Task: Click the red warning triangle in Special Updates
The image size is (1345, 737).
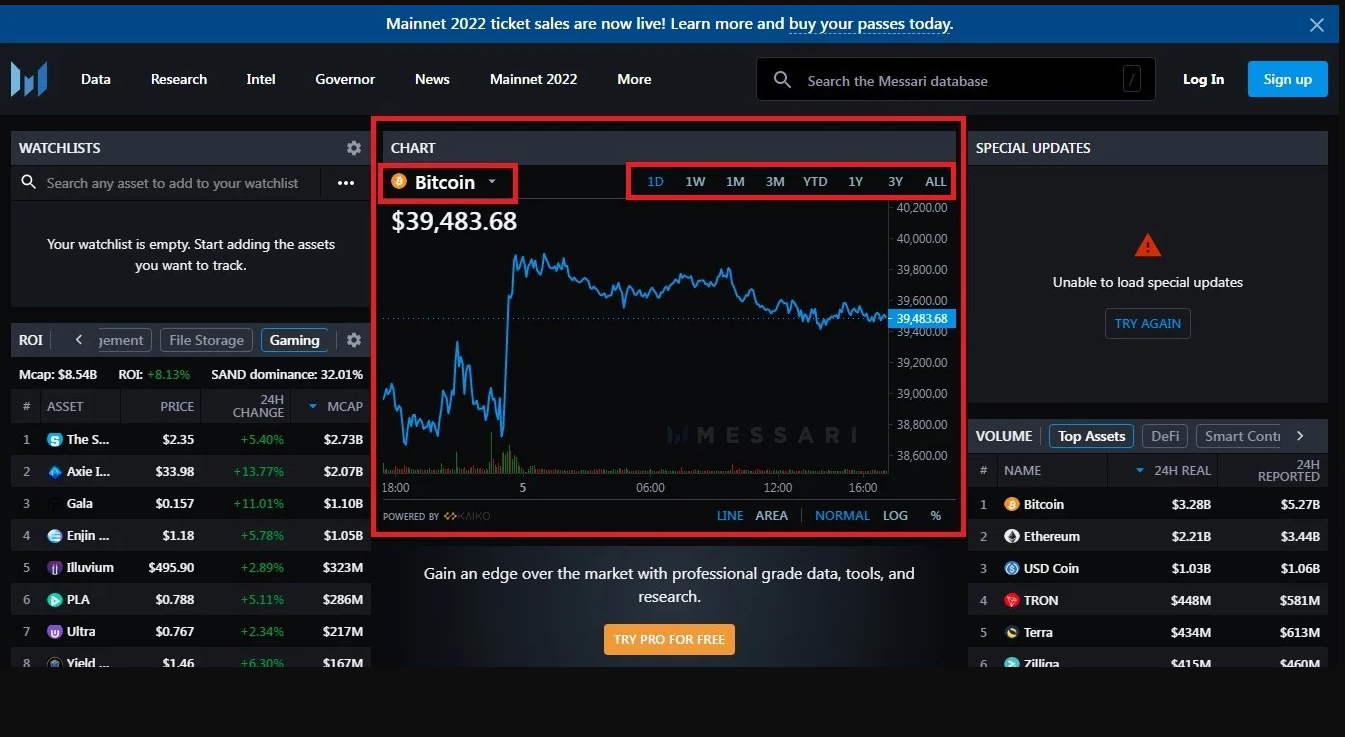Action: [1148, 245]
